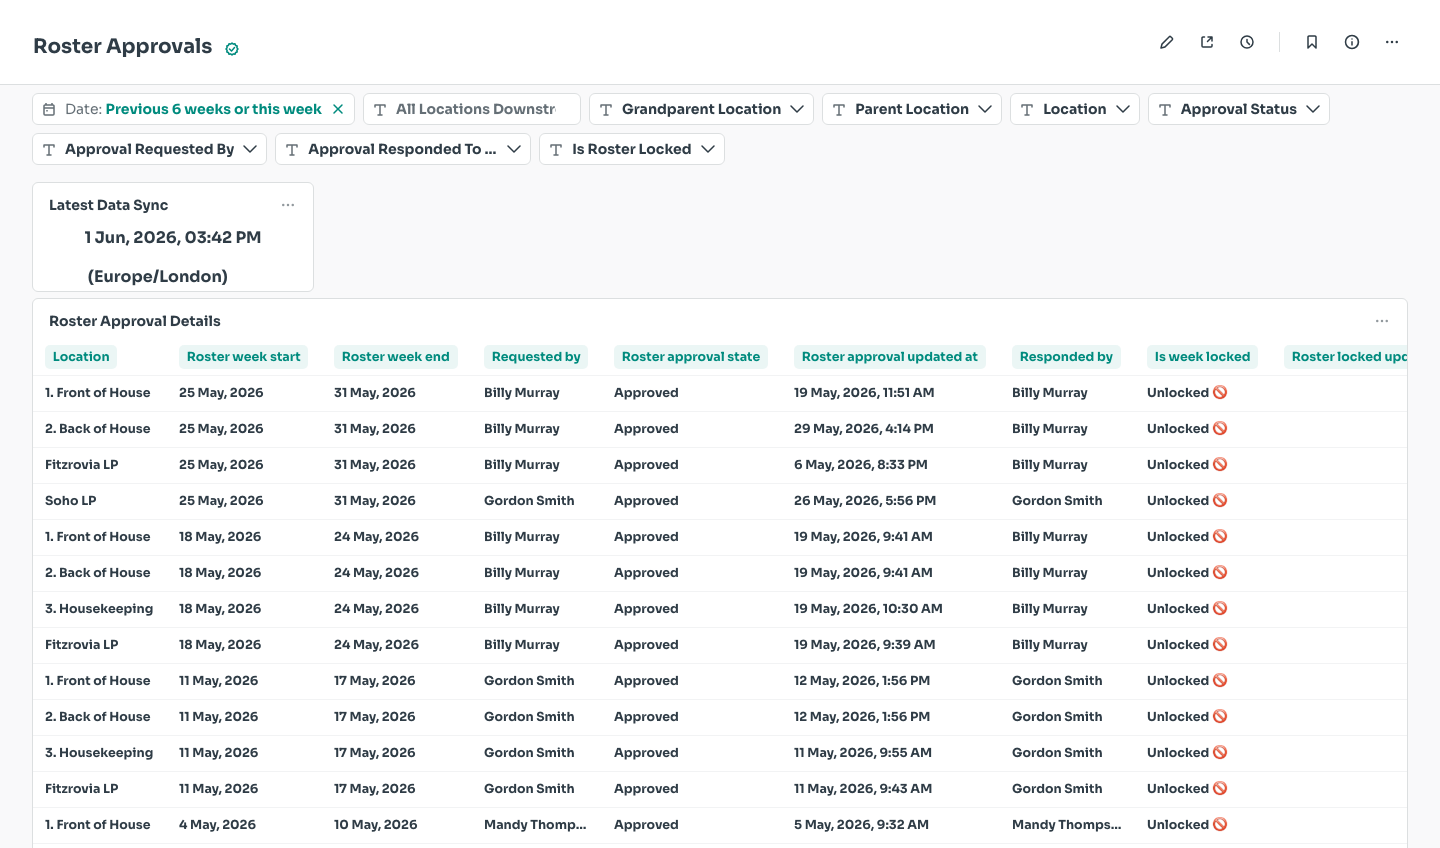Image resolution: width=1440 pixels, height=848 pixels.
Task: Click the pencil edit icon
Action: [1167, 42]
